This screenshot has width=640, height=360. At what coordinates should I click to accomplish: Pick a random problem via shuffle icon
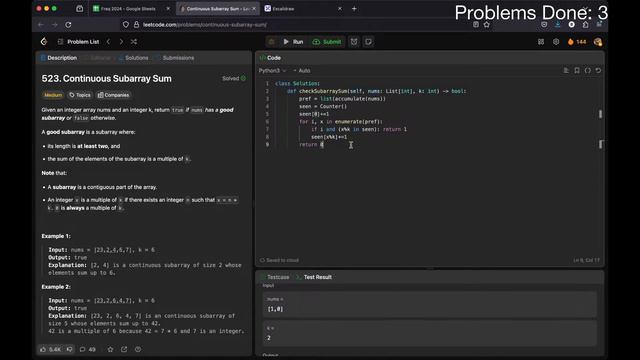coord(134,42)
